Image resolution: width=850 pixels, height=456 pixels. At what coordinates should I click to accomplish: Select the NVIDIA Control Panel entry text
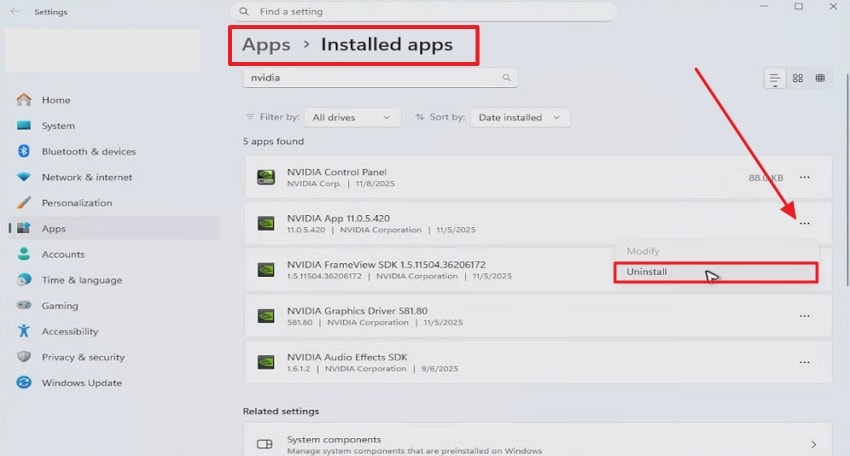point(337,172)
